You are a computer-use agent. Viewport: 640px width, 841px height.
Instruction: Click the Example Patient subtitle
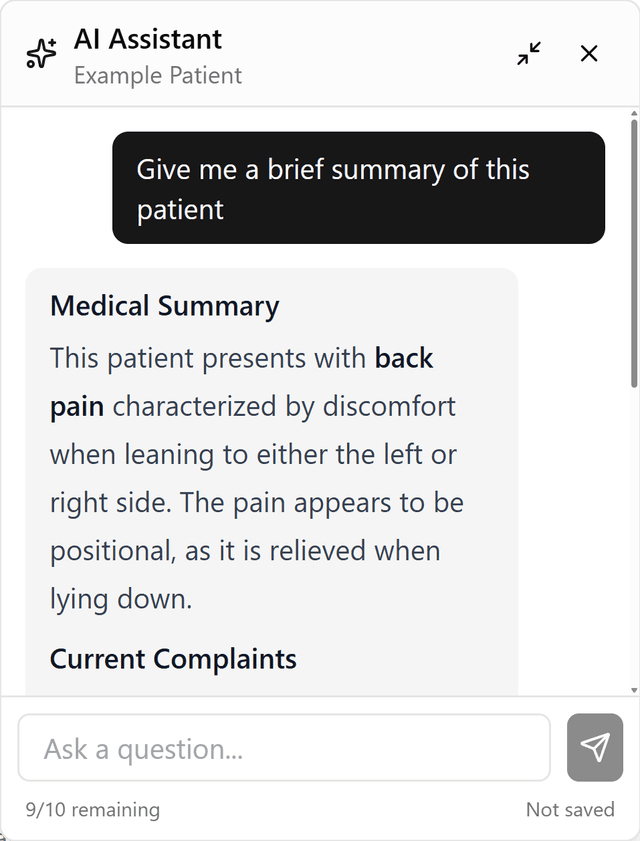click(x=158, y=75)
